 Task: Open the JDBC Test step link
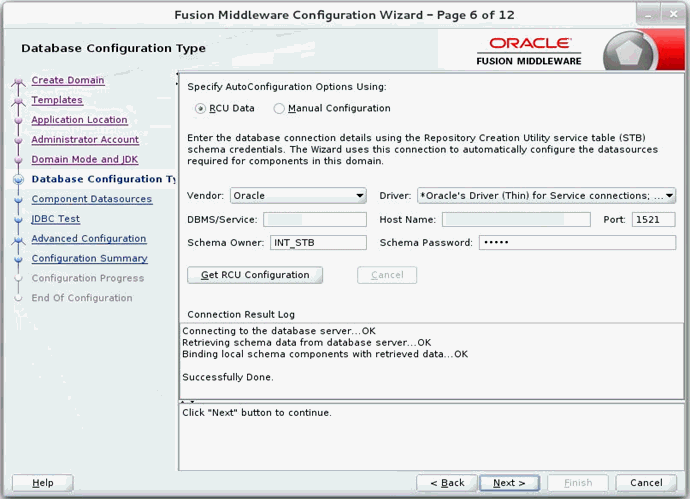pyautogui.click(x=55, y=219)
